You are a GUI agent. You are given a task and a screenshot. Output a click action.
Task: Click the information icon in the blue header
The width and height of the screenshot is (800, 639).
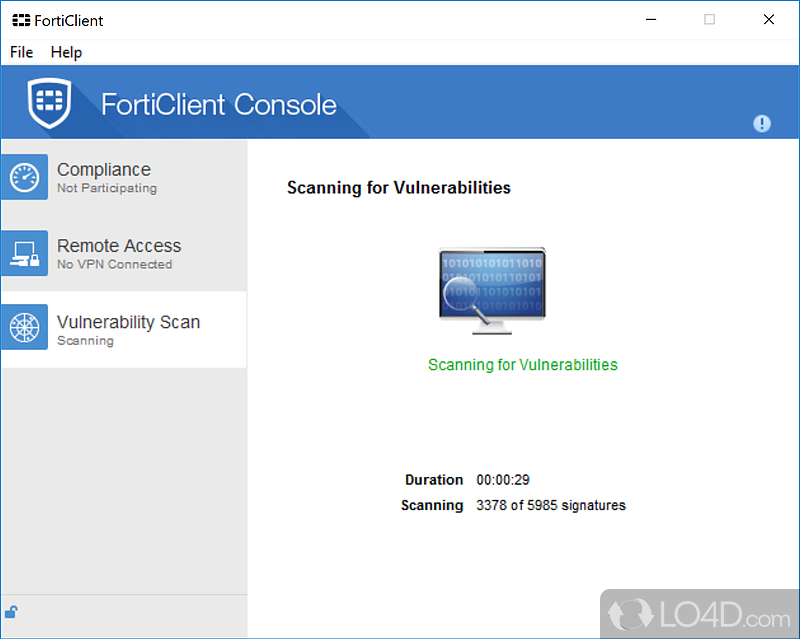(762, 123)
